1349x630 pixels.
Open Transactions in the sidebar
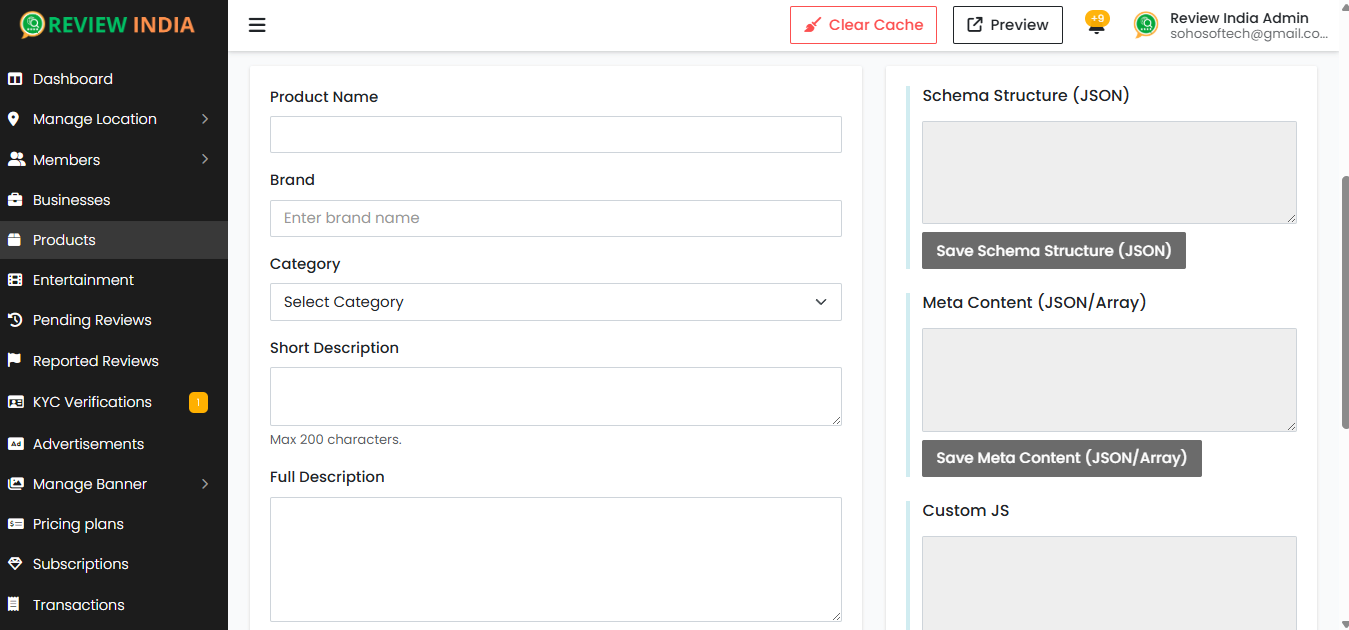(114, 605)
